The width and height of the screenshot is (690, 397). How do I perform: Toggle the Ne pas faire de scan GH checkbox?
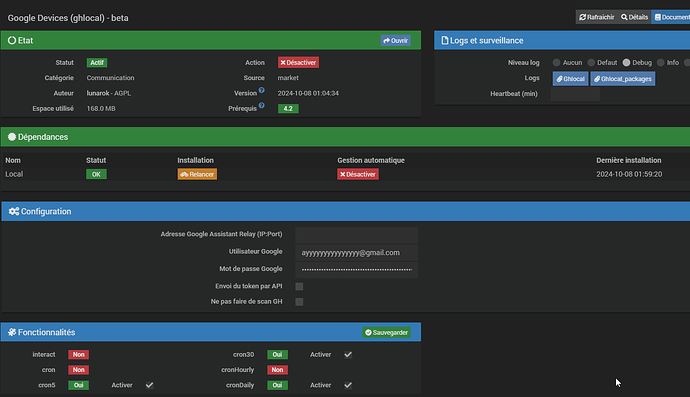click(299, 301)
